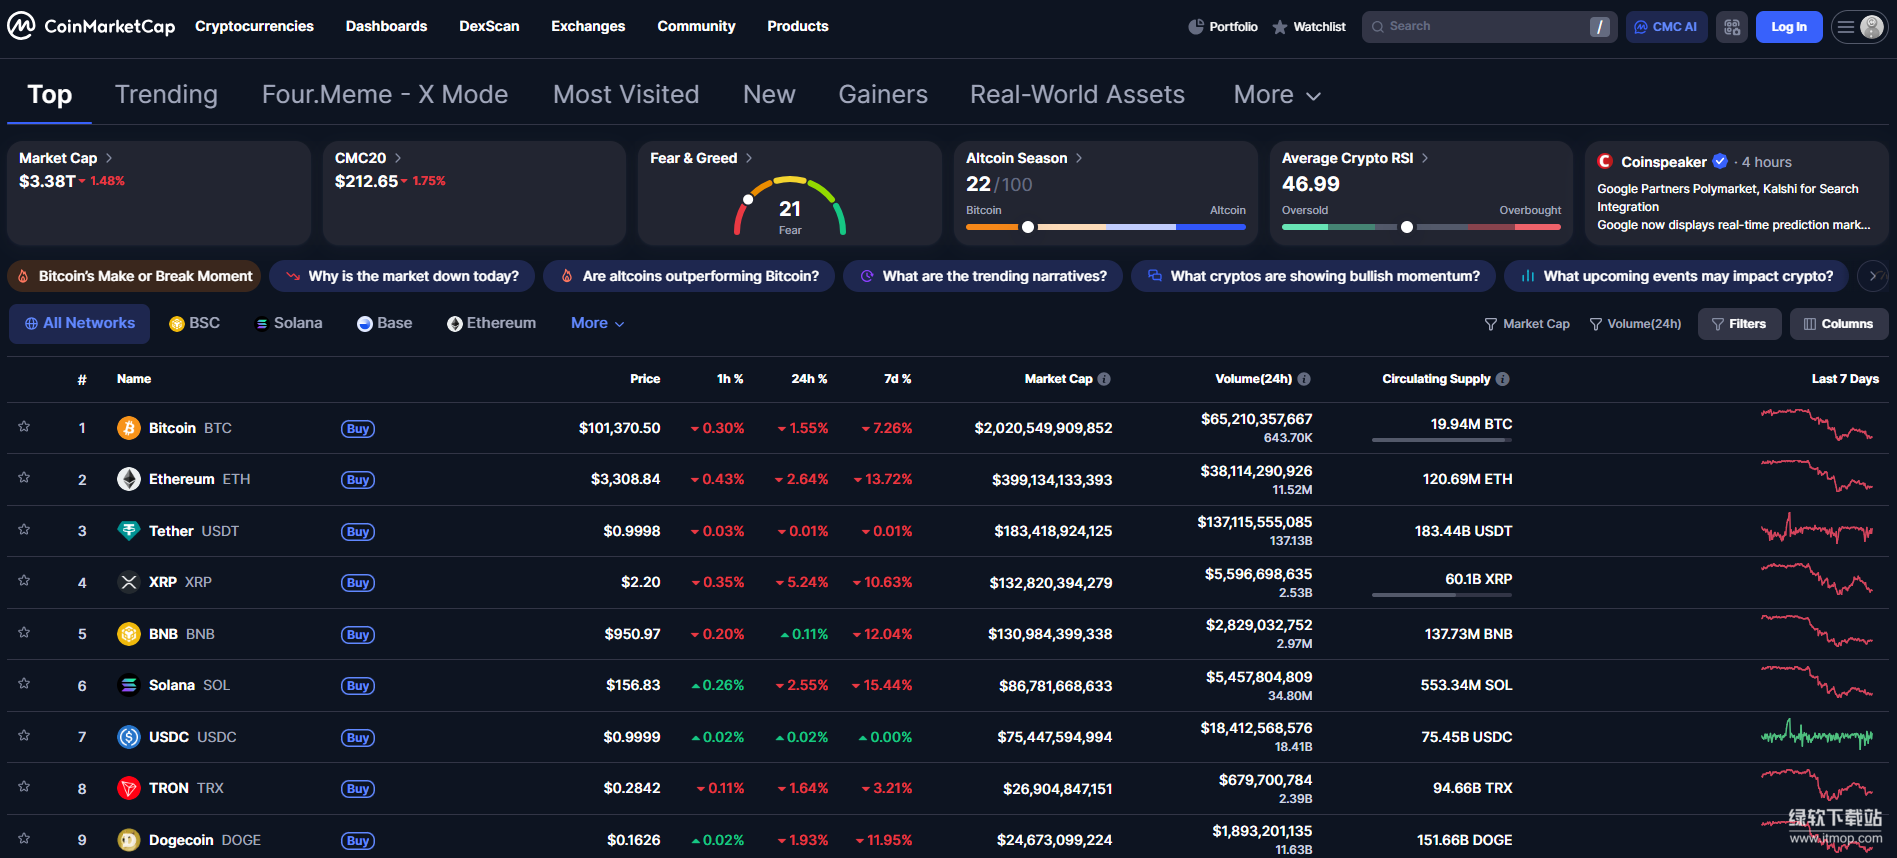Open the Portfolio pie chart icon
1897x858 pixels.
(x=1196, y=27)
